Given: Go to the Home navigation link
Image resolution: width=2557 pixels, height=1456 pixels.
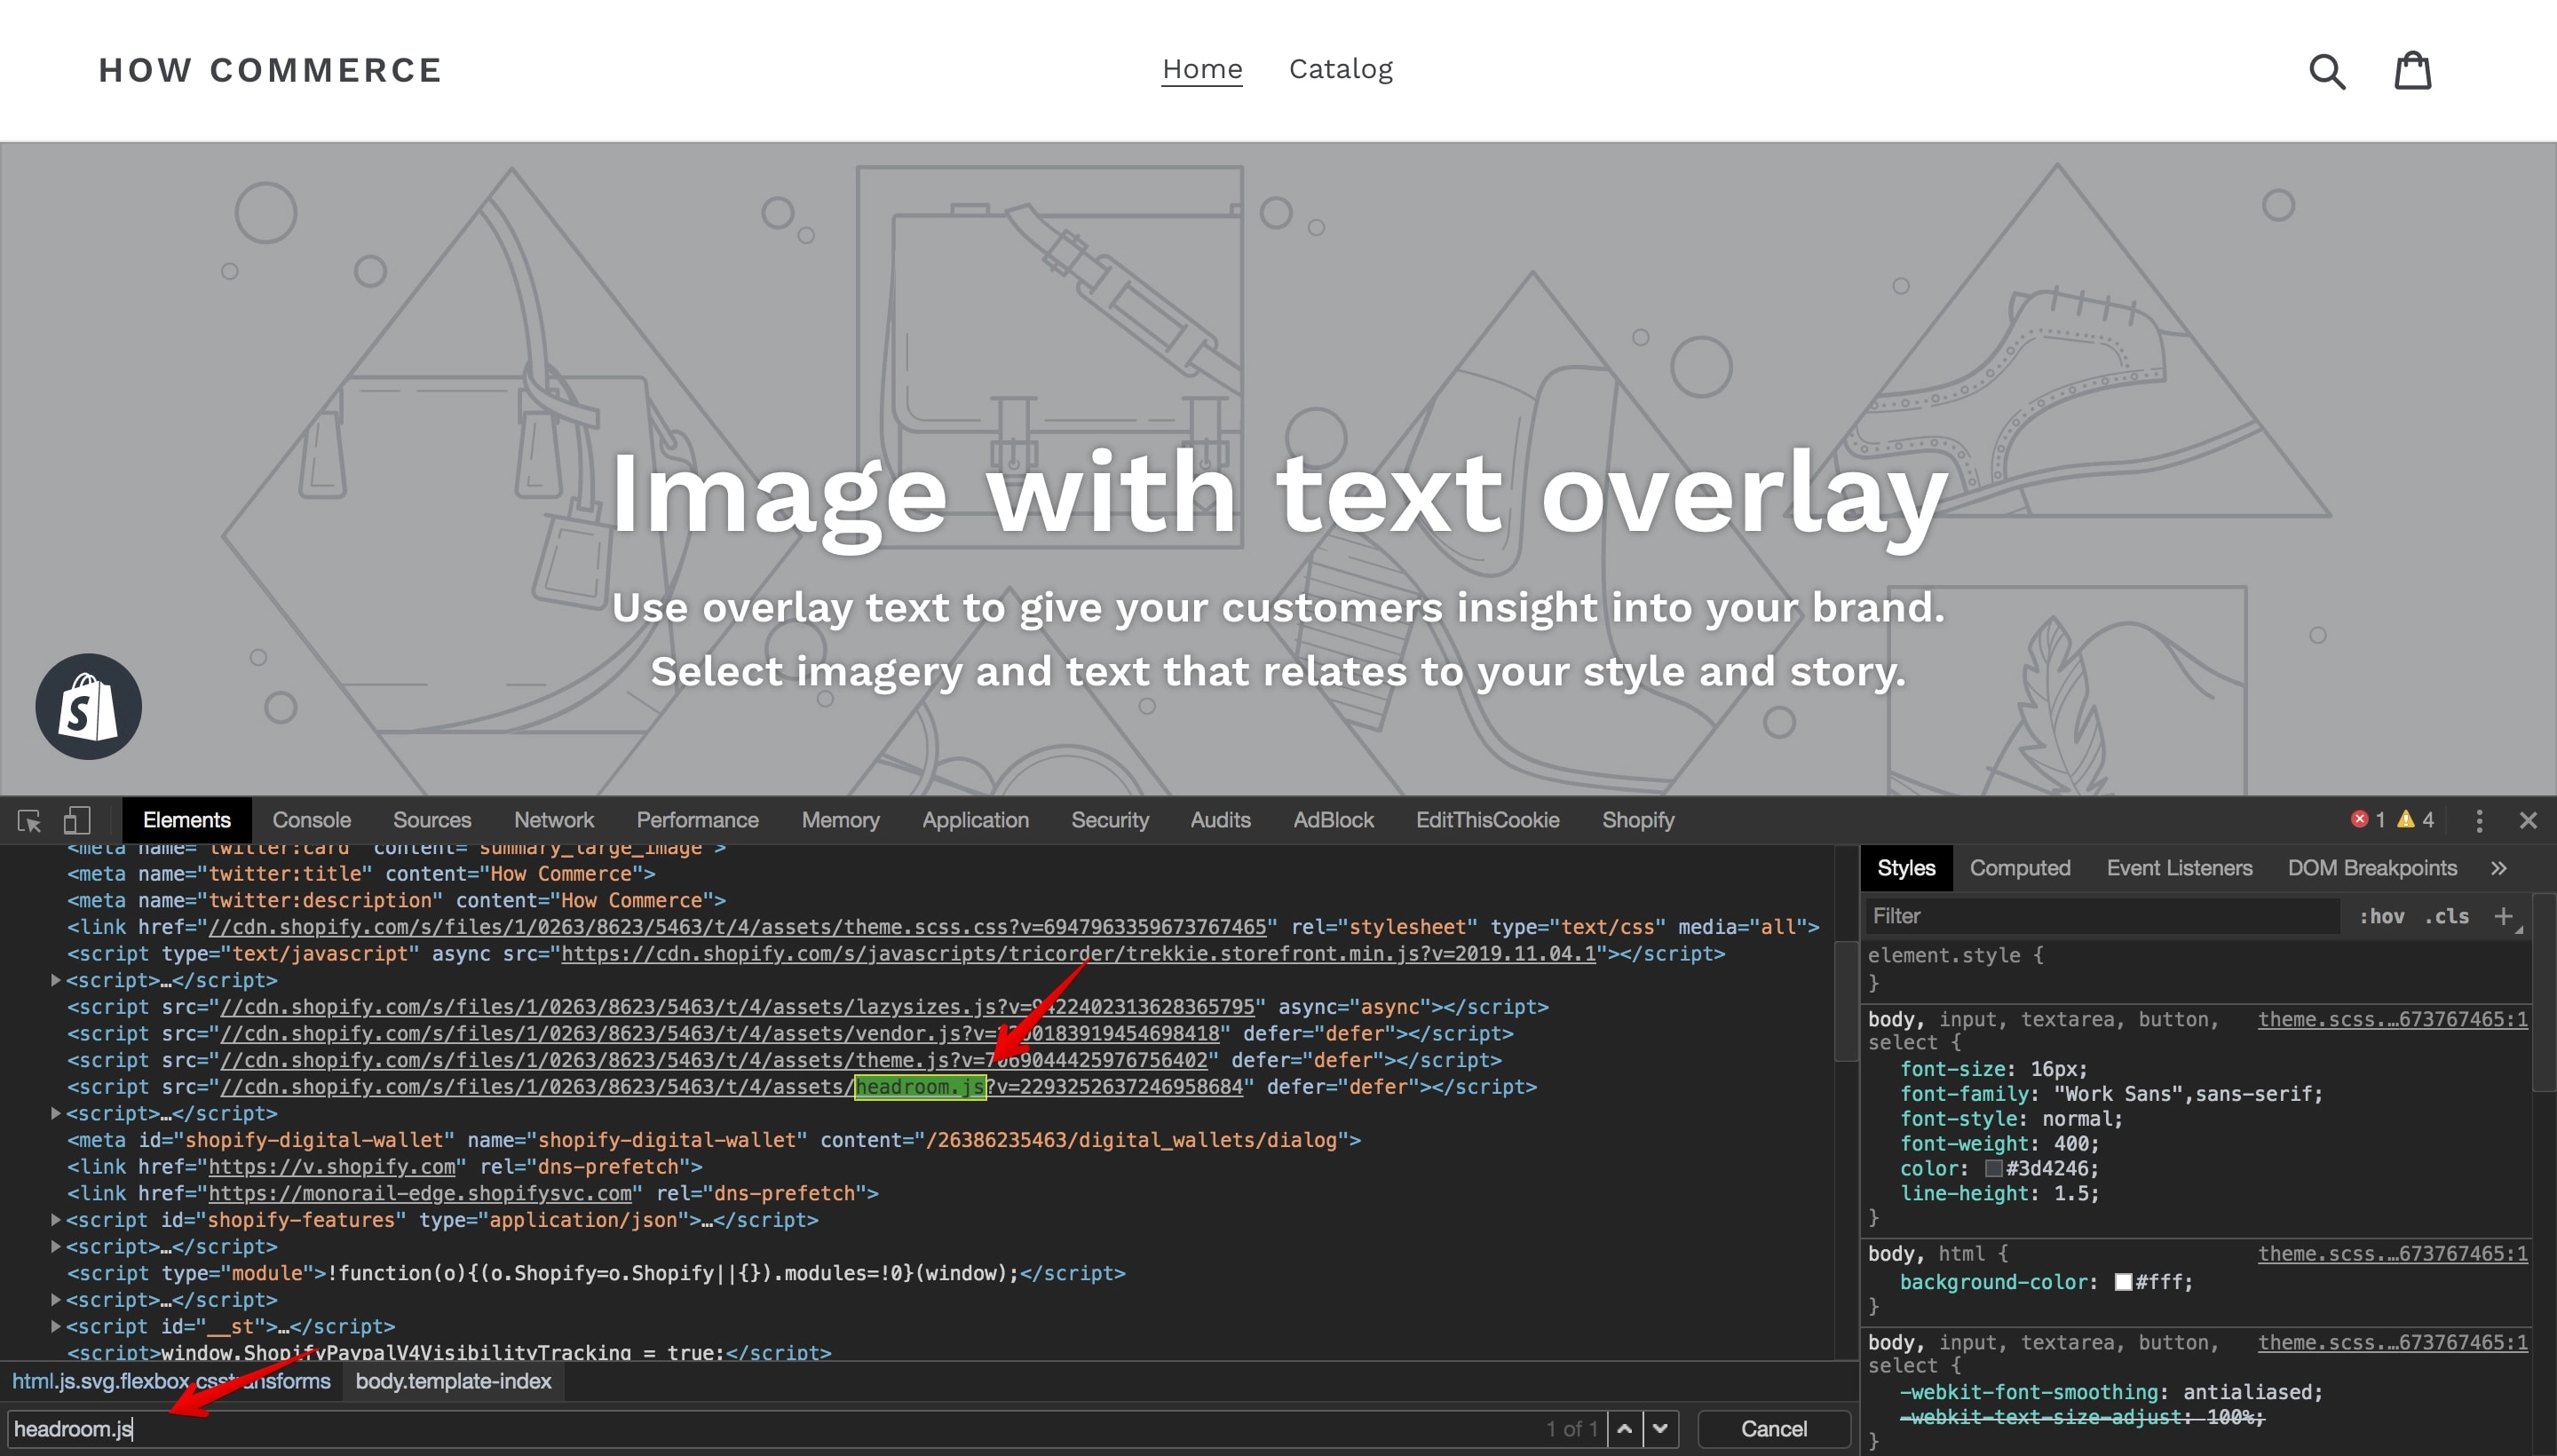Looking at the screenshot, I should click(x=1201, y=69).
